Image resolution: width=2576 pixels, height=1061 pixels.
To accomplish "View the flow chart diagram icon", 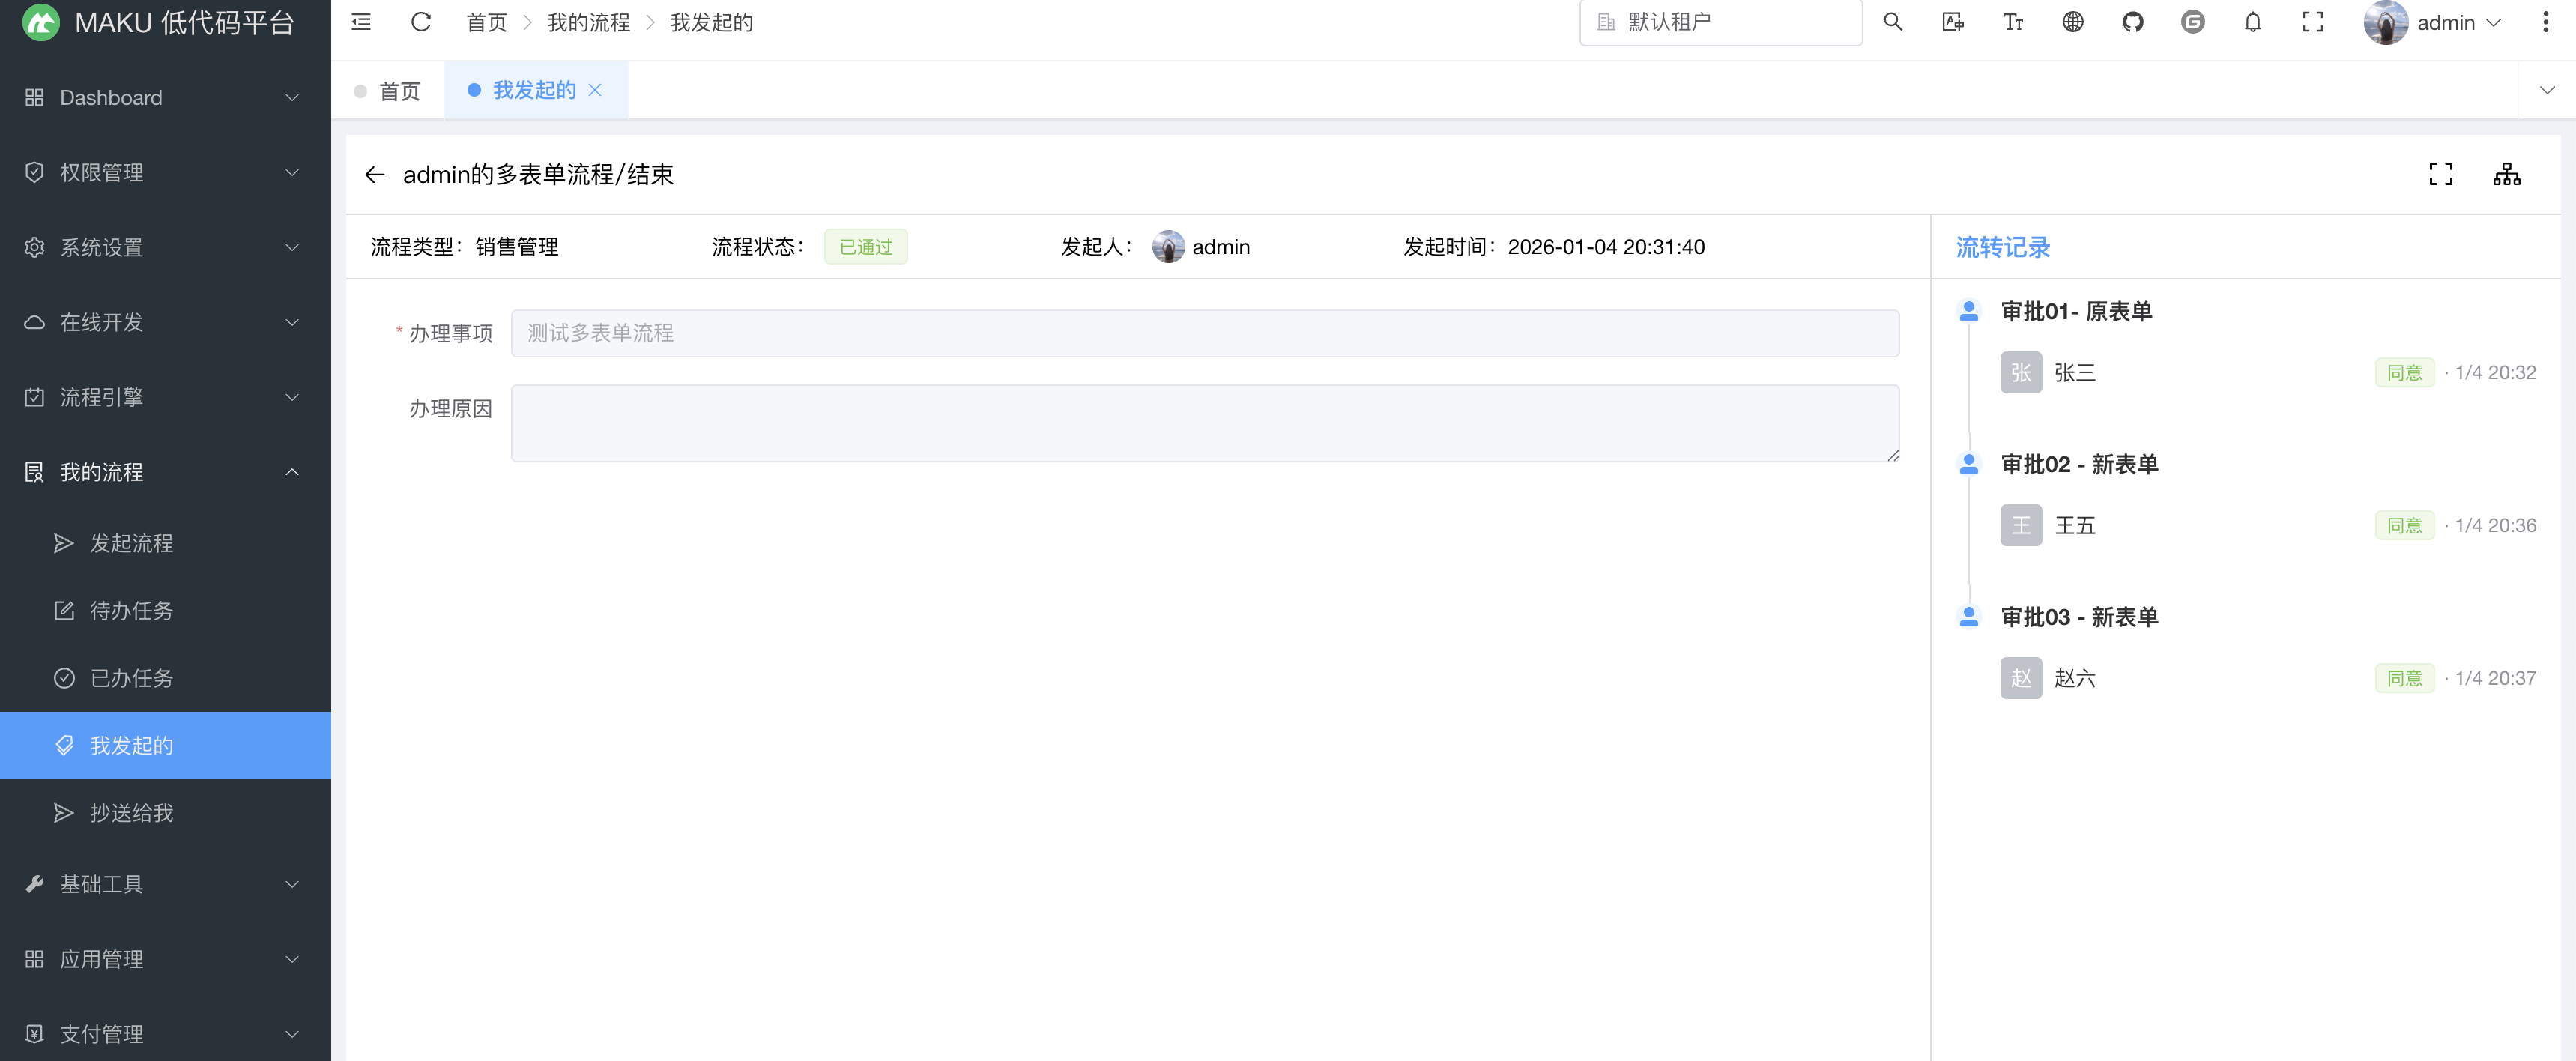I will 2506,174.
